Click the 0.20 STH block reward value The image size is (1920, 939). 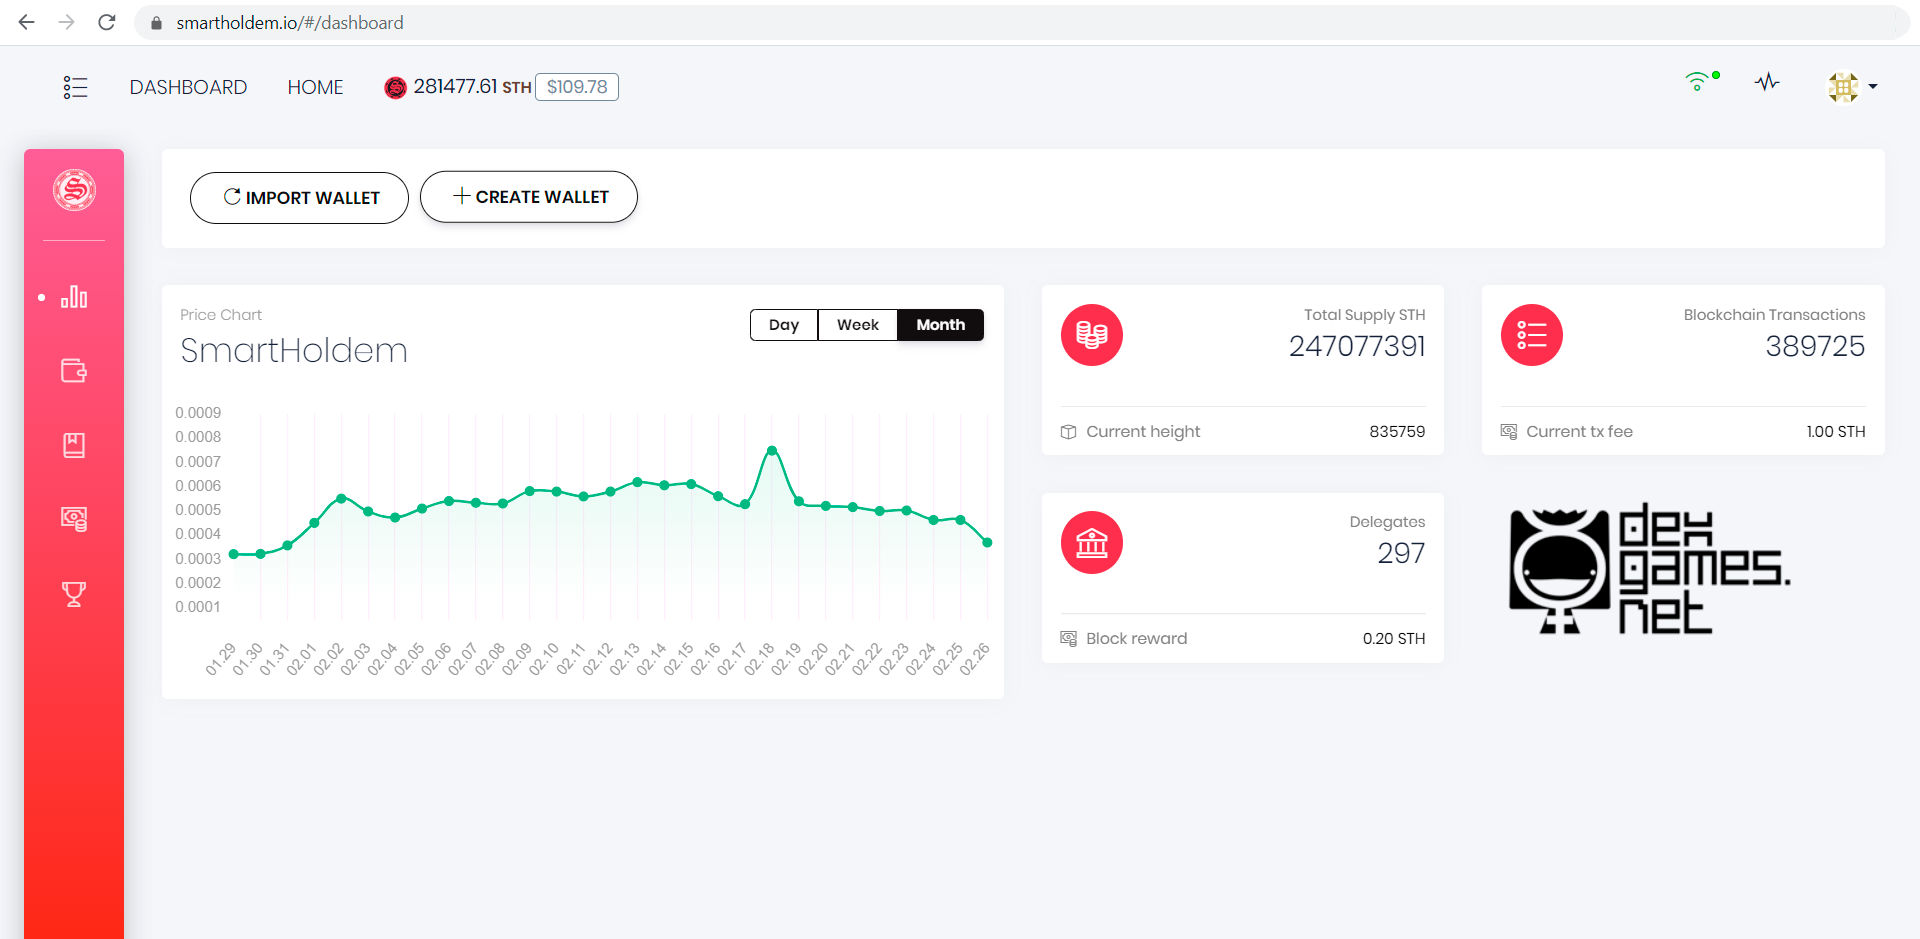pos(1394,639)
